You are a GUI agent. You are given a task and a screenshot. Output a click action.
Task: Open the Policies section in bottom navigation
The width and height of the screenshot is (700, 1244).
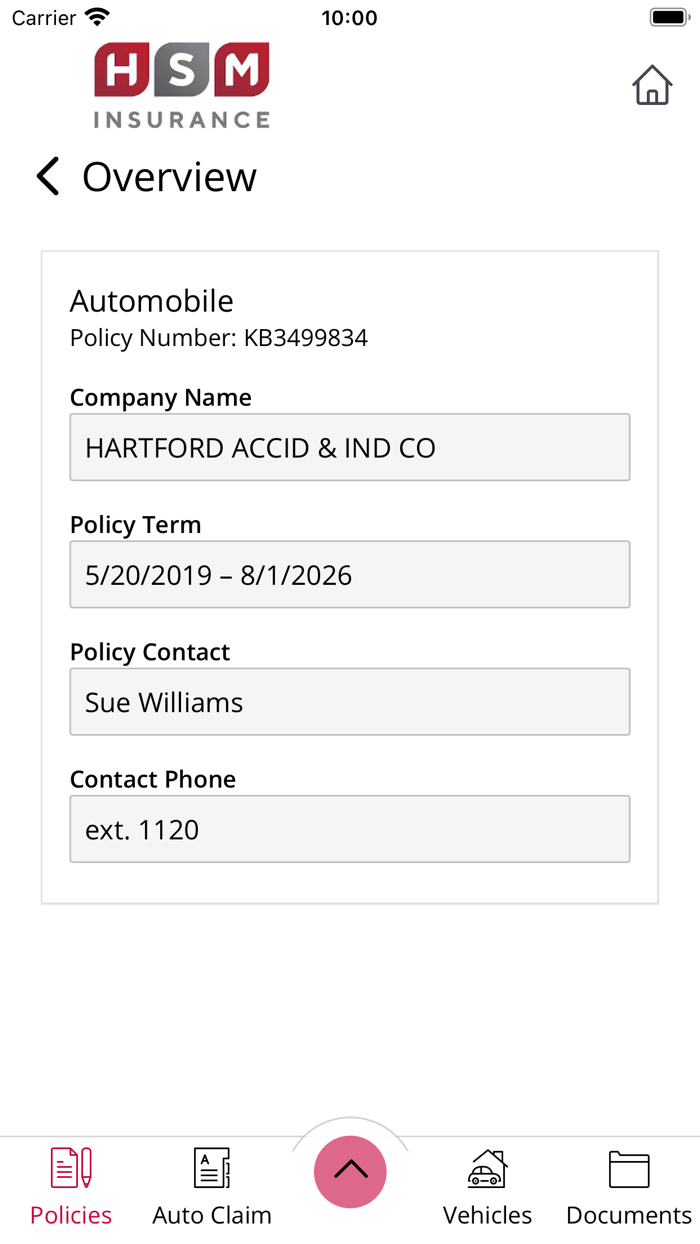tap(70, 1183)
